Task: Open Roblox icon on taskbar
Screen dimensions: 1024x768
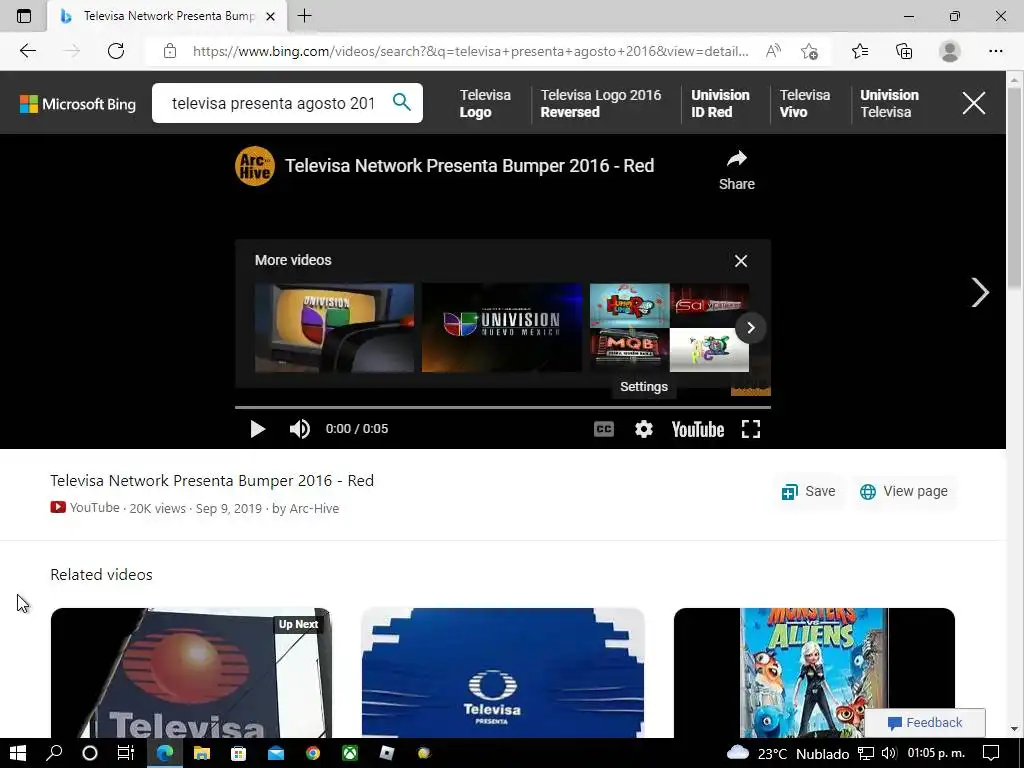Action: pyautogui.click(x=387, y=753)
